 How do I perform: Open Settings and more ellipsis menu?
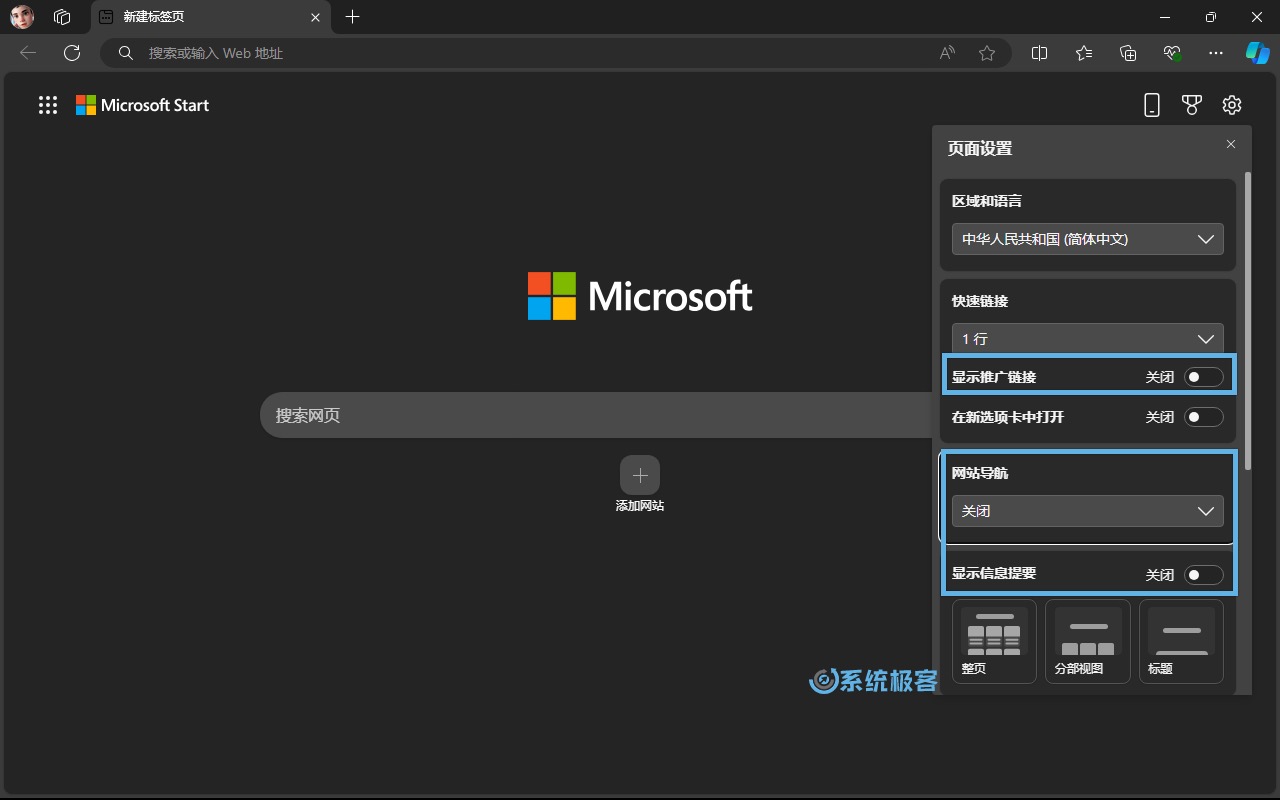point(1216,53)
